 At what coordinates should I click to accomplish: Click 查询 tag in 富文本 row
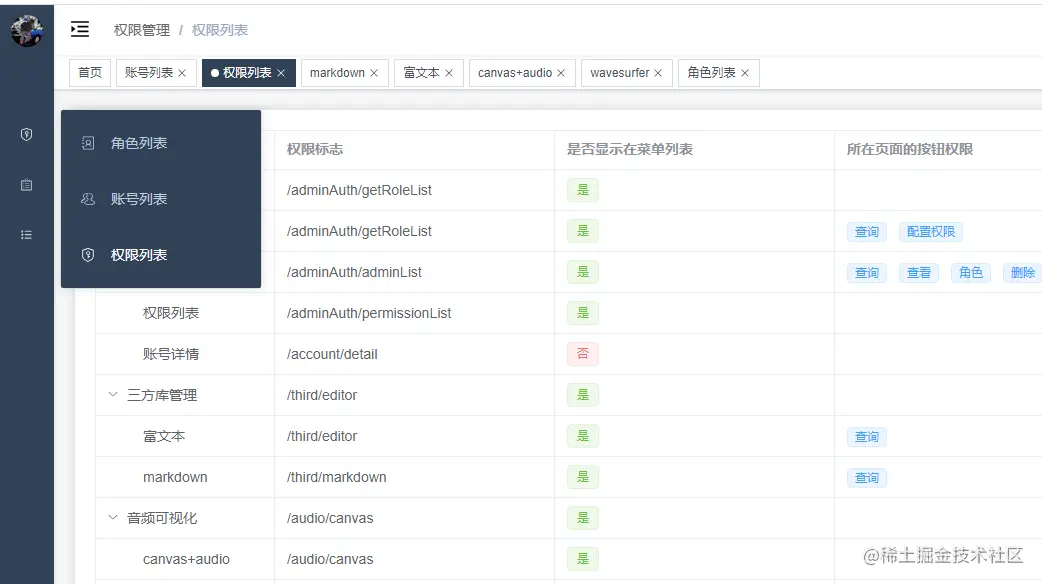[867, 437]
